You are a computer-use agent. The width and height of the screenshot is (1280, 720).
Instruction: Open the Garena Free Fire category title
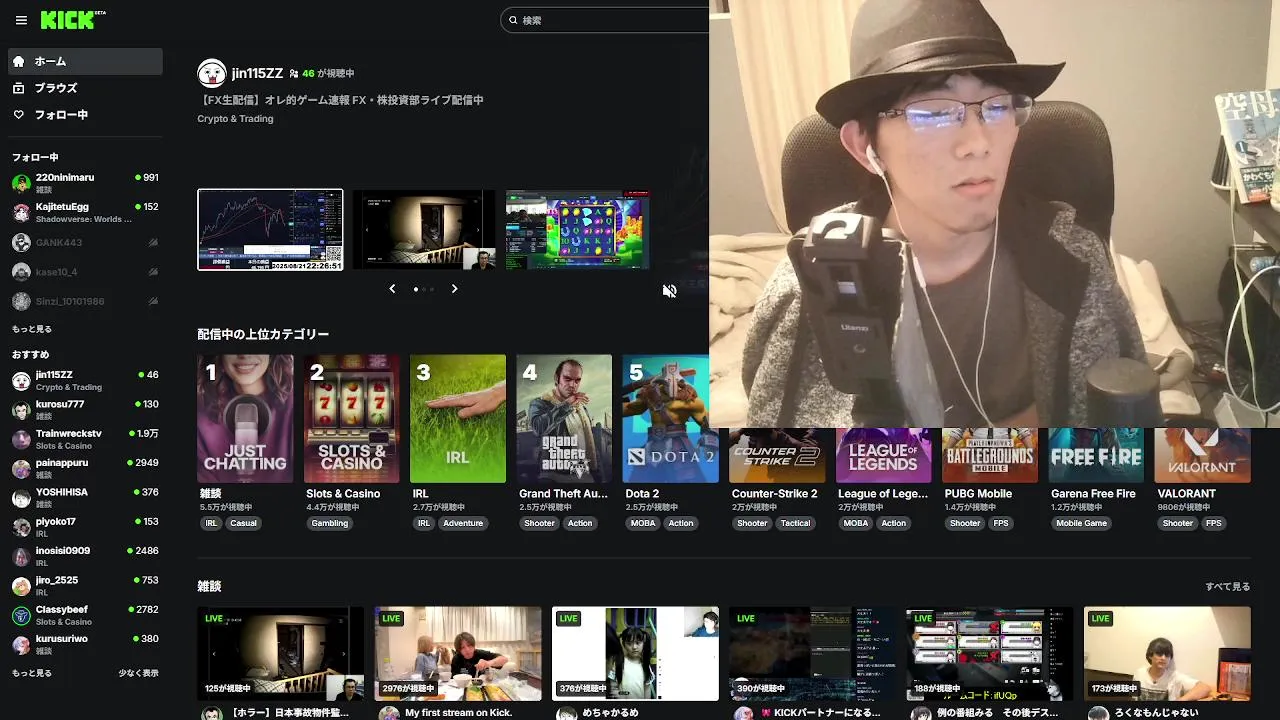pyautogui.click(x=1093, y=494)
